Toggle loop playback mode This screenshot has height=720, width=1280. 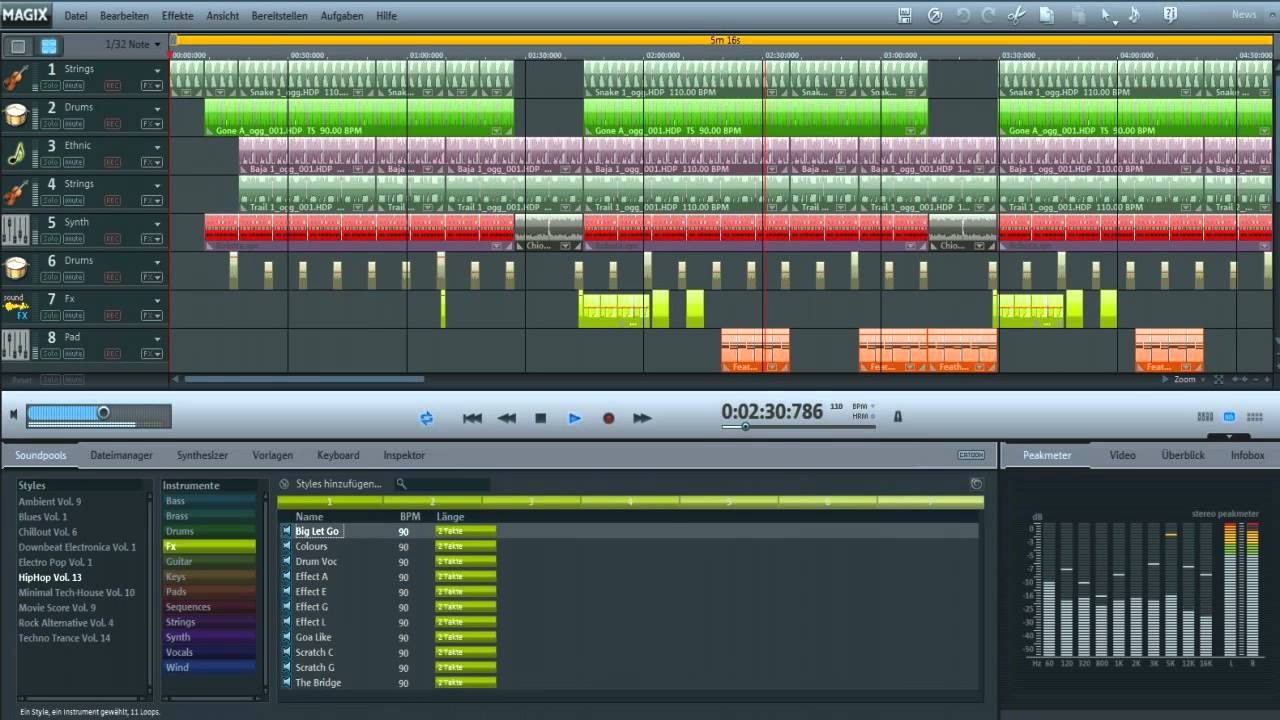427,418
